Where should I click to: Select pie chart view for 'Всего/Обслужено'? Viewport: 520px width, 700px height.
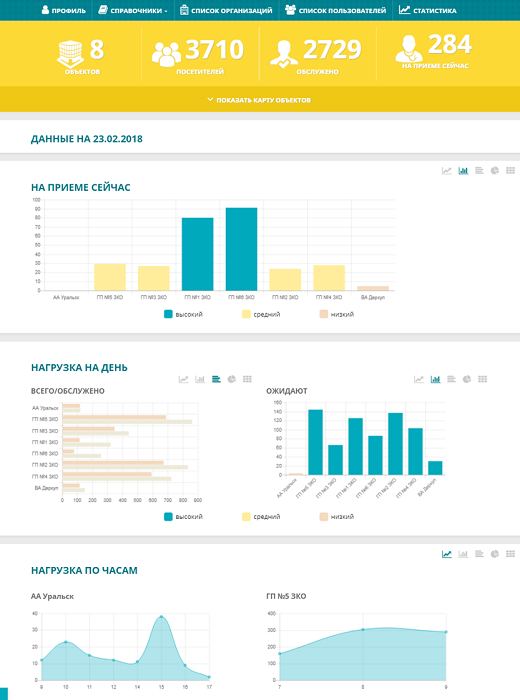[x=232, y=379]
